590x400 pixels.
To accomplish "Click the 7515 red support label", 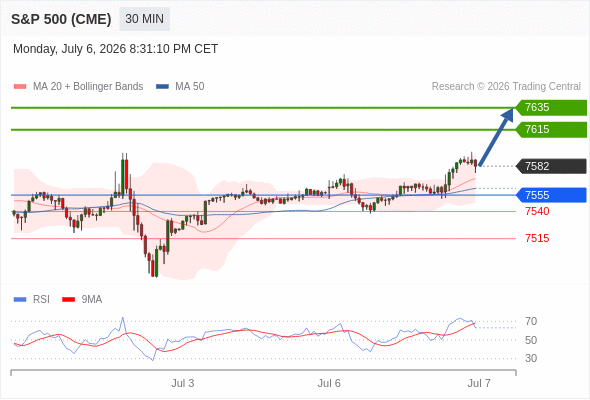I will pos(537,238).
